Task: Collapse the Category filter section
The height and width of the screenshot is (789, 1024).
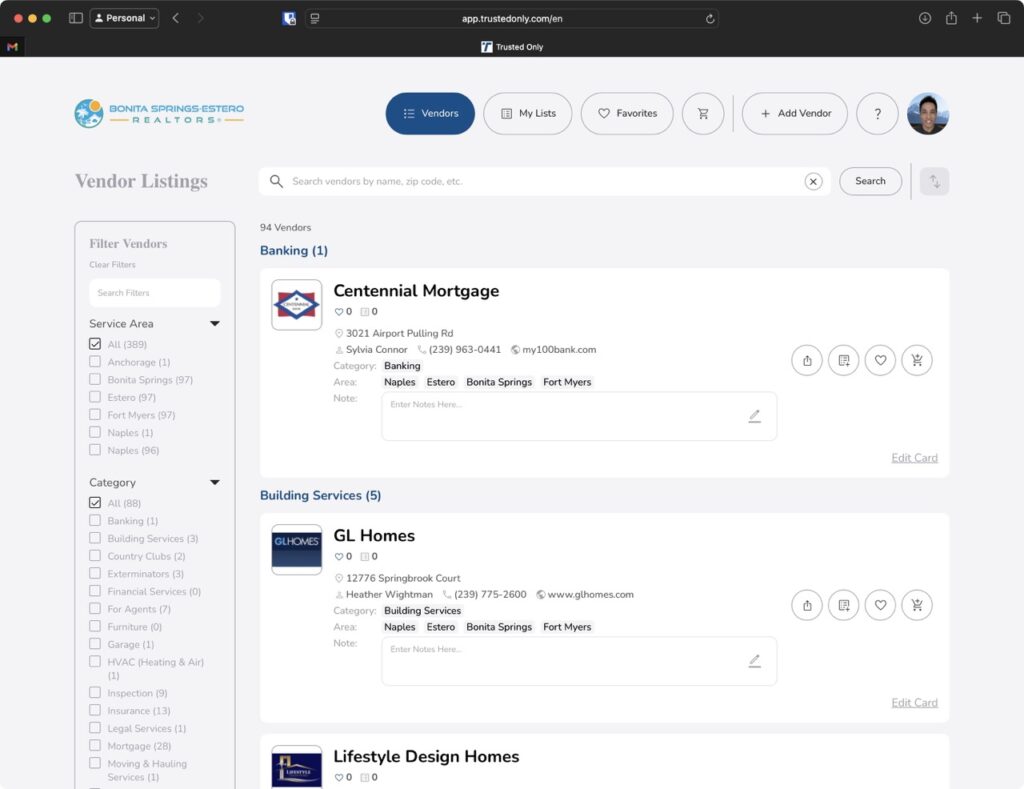Action: (214, 483)
